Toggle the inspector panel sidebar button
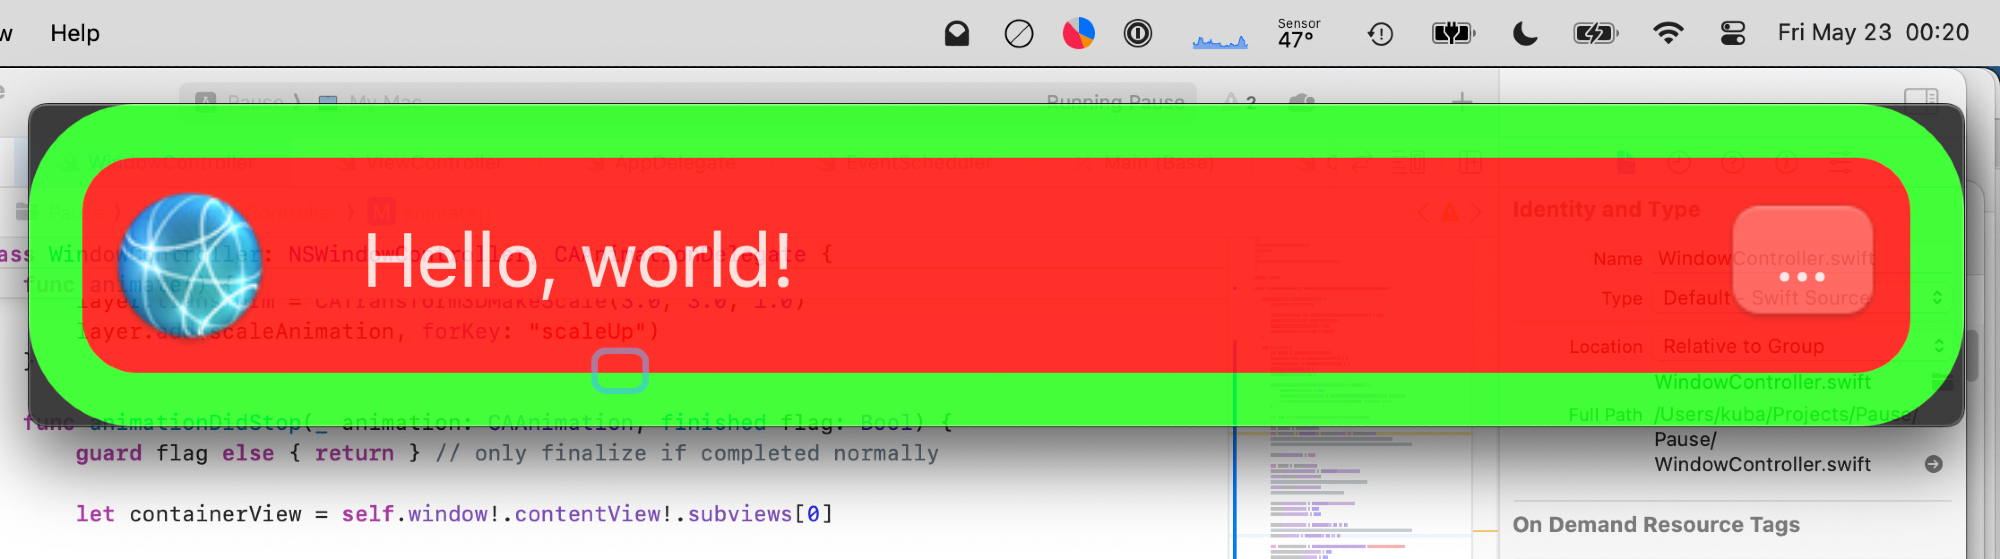 [1921, 99]
